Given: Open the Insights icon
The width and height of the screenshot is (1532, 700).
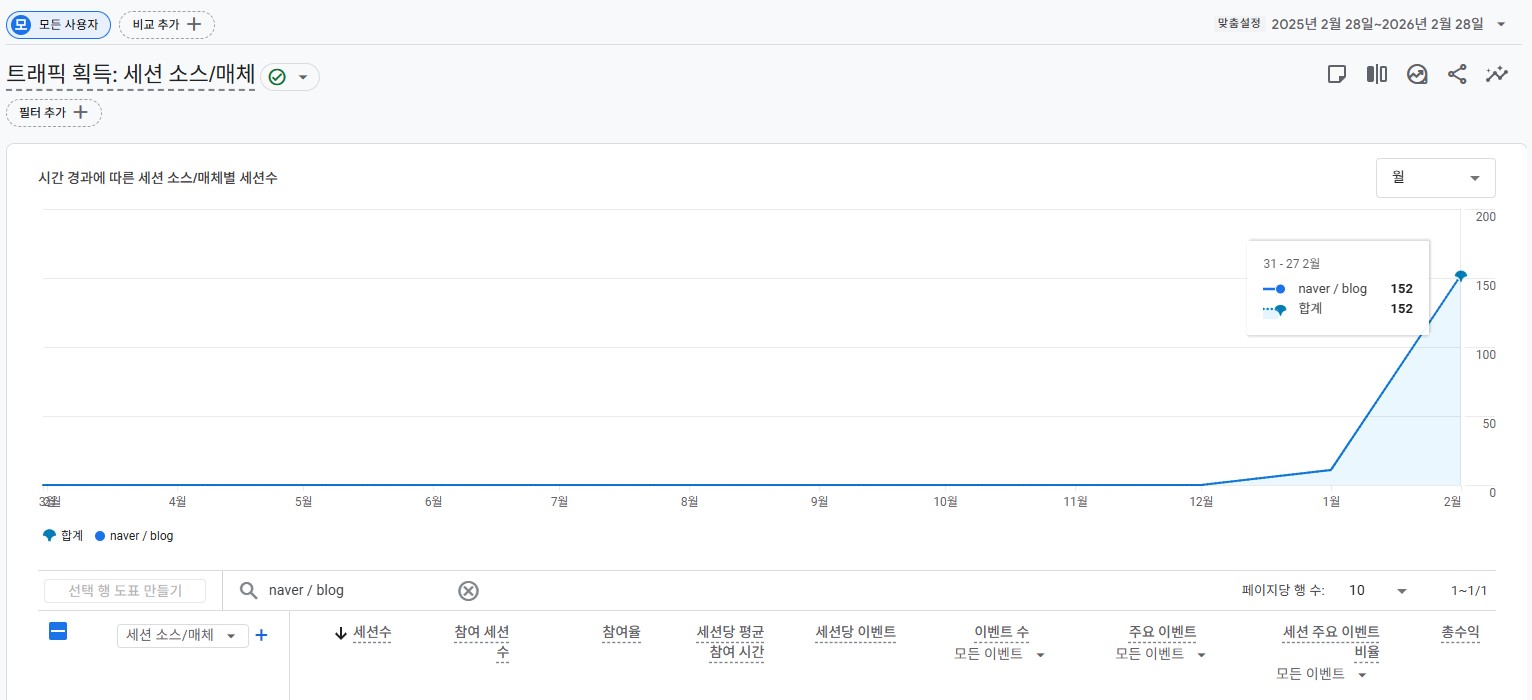Looking at the screenshot, I should tap(1417, 73).
